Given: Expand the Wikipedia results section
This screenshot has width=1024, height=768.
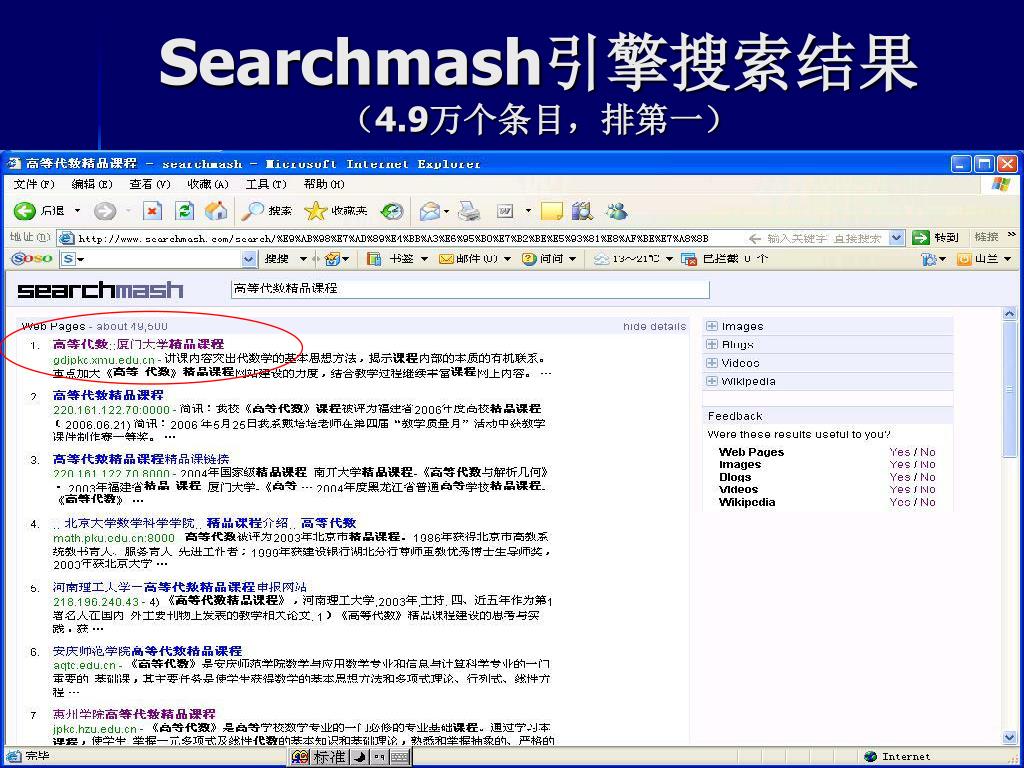Looking at the screenshot, I should [x=712, y=381].
